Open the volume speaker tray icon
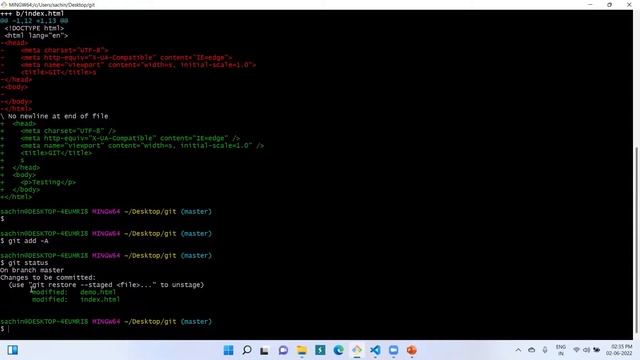640x360 pixels. pos(587,350)
